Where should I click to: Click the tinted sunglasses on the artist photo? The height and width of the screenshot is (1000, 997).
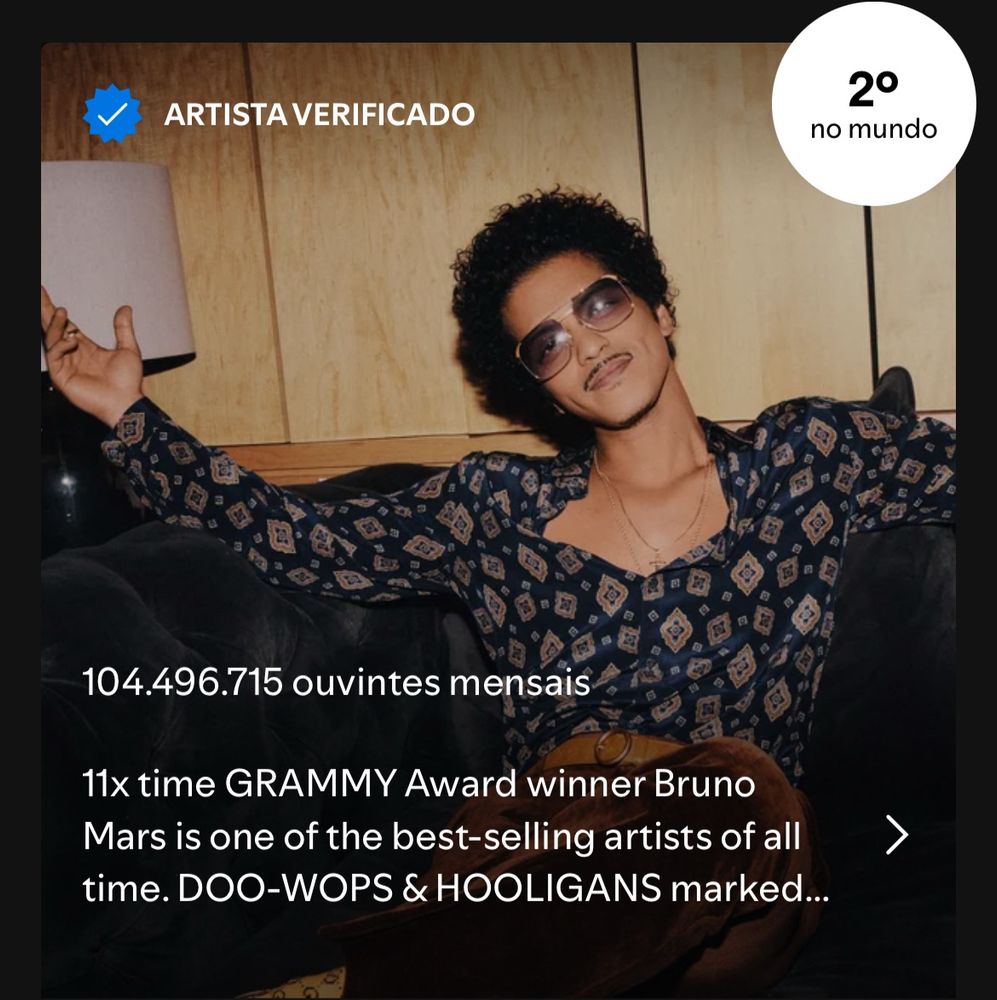[x=574, y=327]
